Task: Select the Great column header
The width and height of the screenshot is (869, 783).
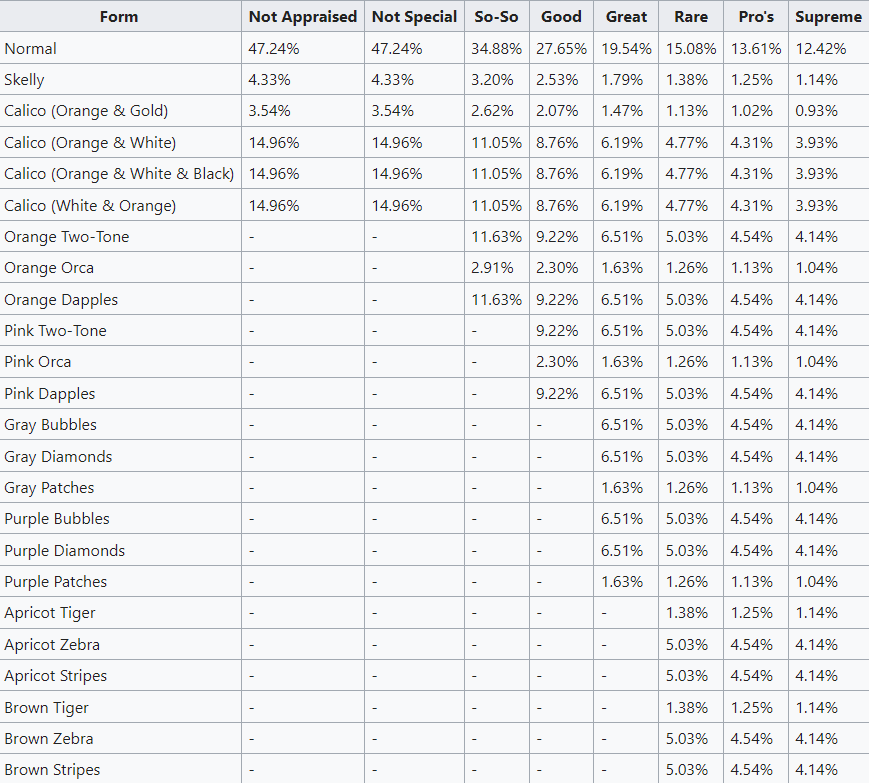Action: pyautogui.click(x=626, y=17)
